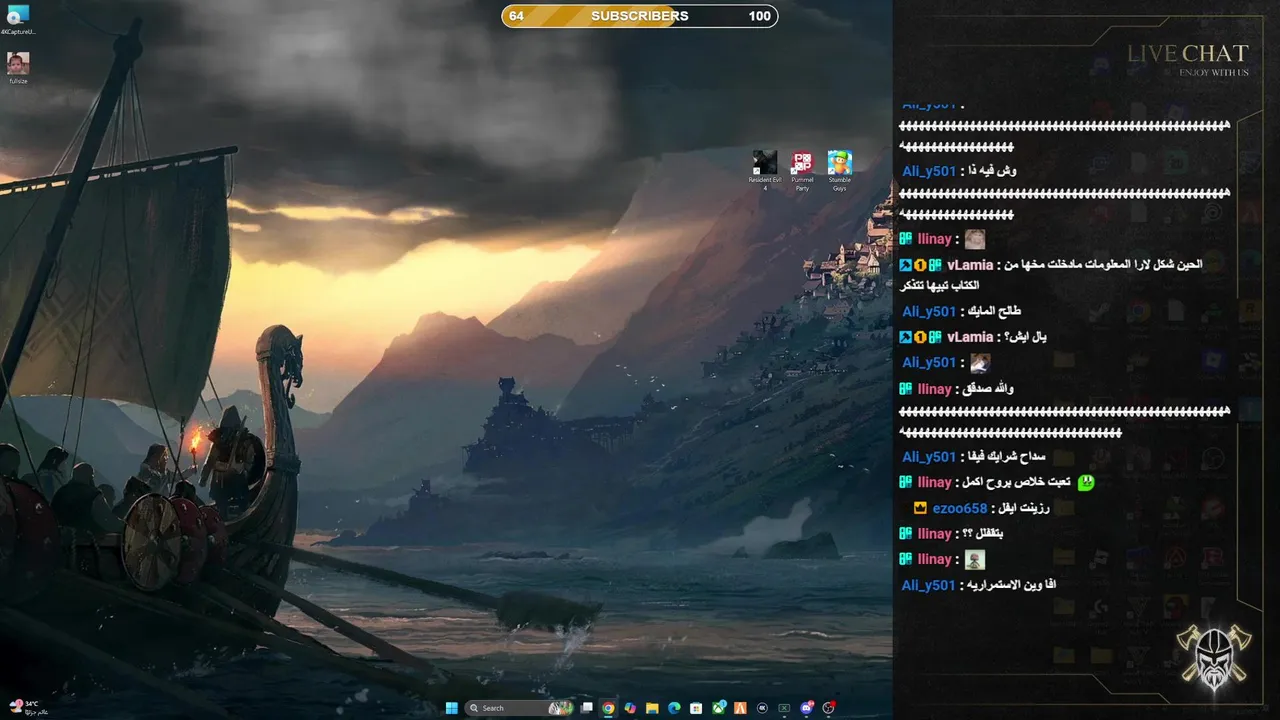Click the username ezoo658 in chat
Viewport: 1280px width, 720px height.
tap(960, 508)
